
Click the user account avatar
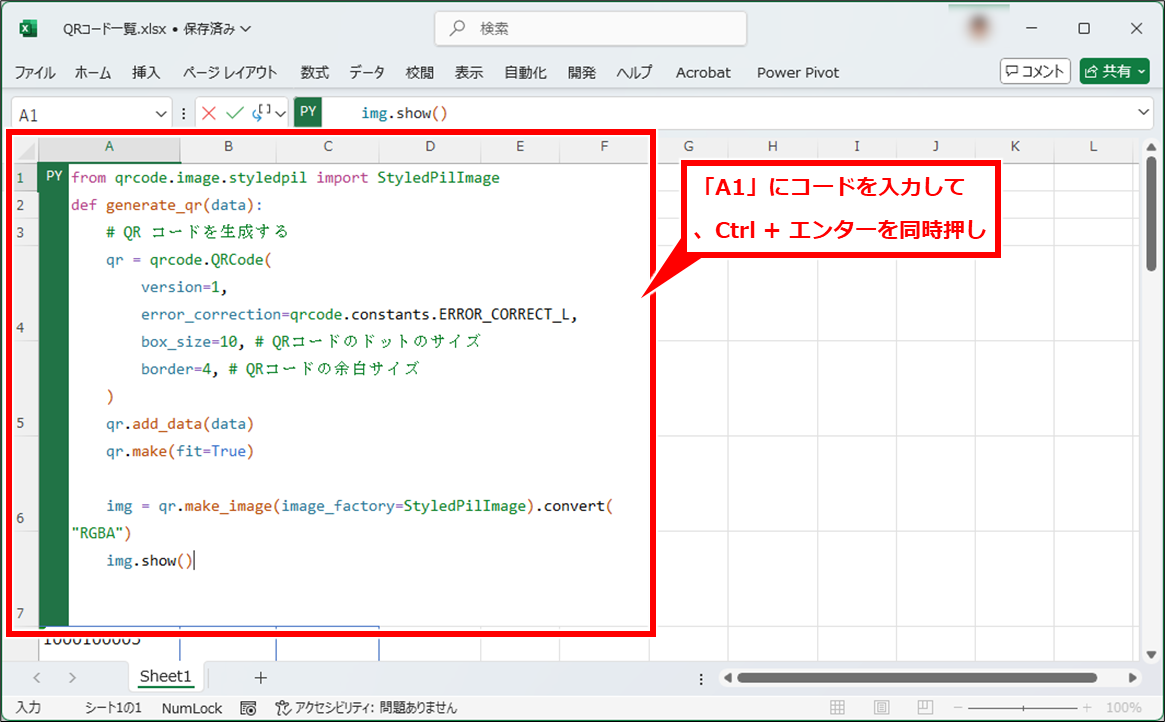979,28
